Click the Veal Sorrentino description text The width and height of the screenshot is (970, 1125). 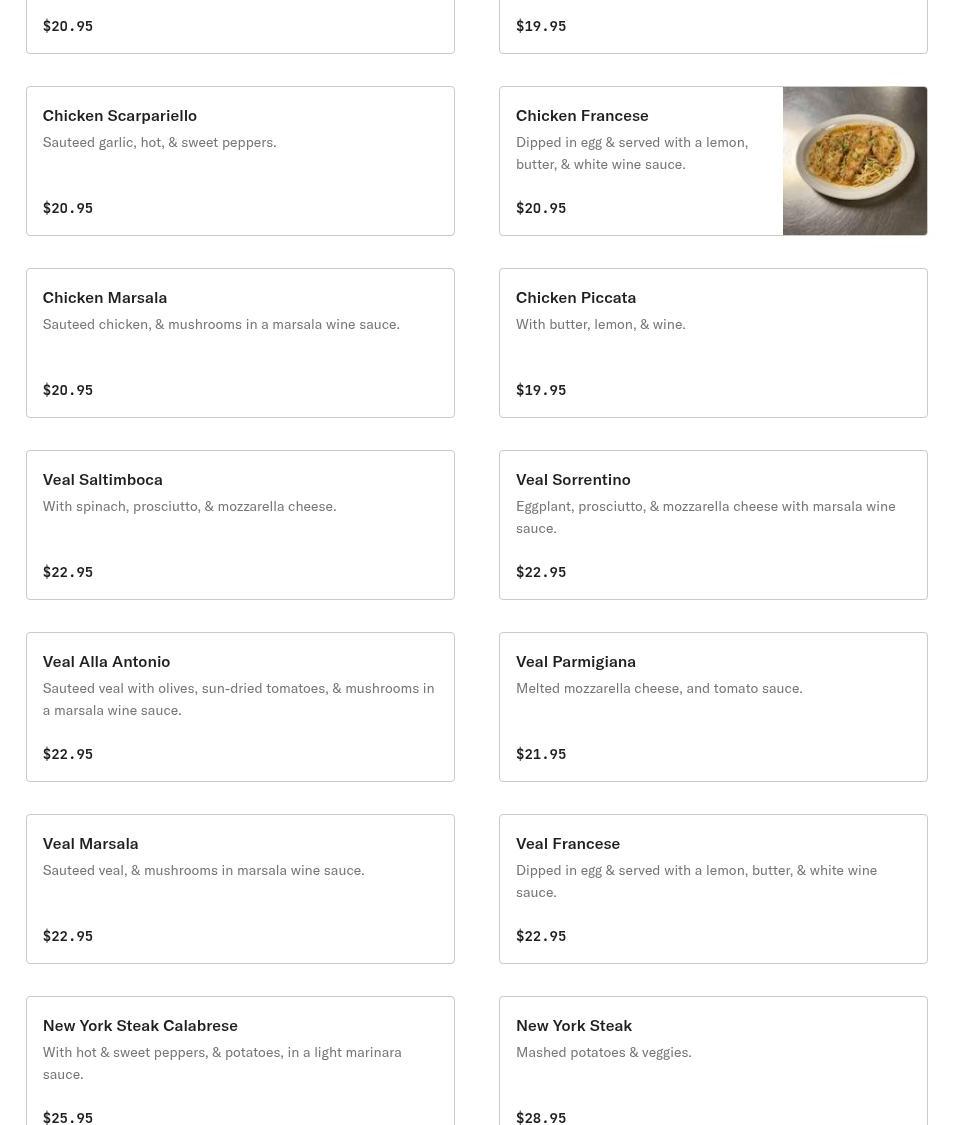[705, 517]
